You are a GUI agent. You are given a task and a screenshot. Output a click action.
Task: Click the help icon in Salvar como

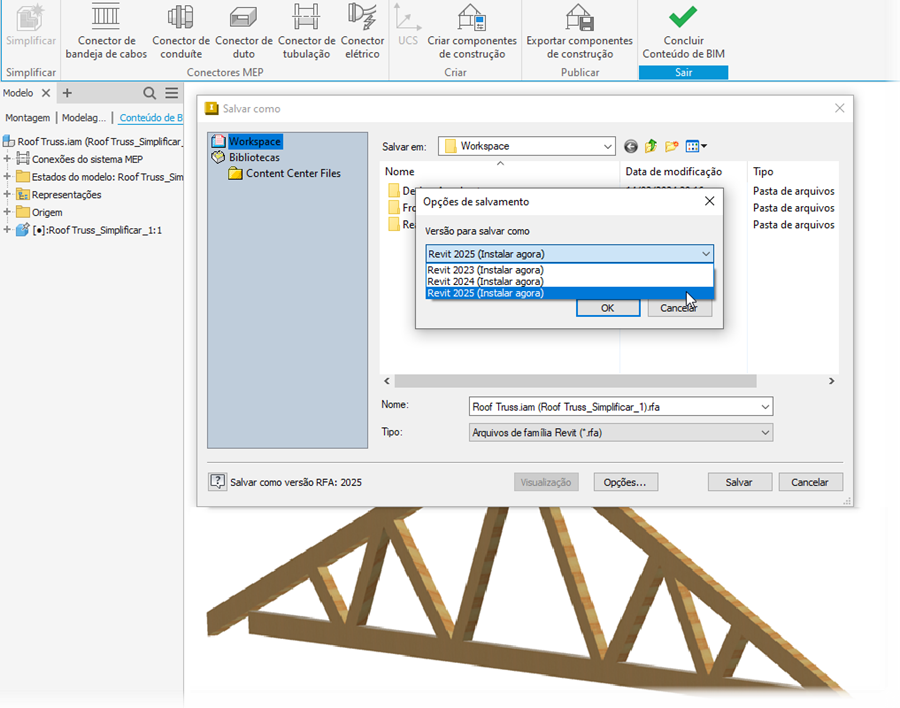[x=218, y=481]
